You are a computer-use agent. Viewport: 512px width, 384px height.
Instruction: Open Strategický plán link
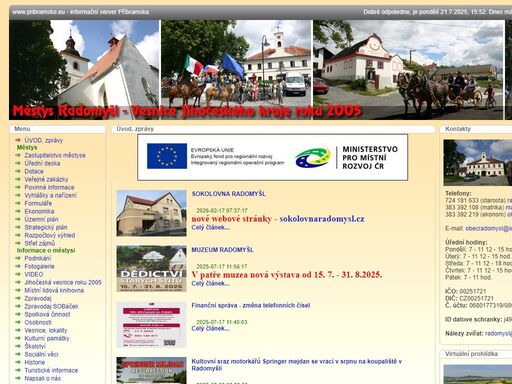click(46, 227)
